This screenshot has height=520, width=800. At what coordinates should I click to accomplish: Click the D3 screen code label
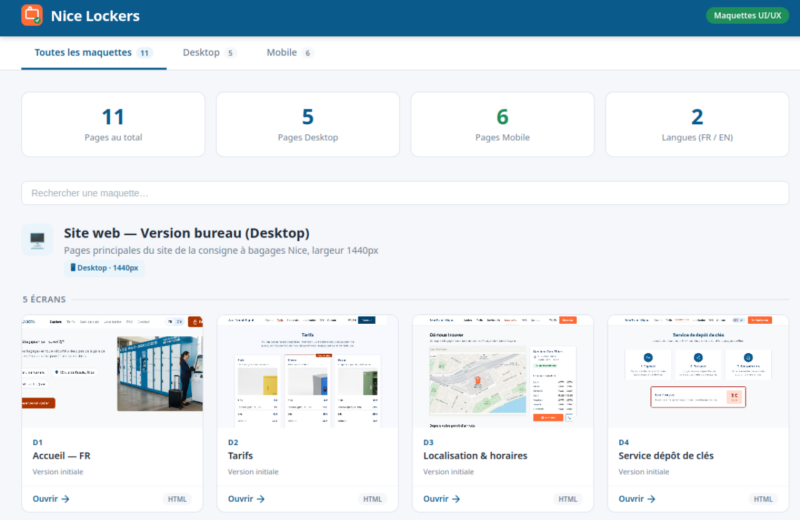(429, 442)
